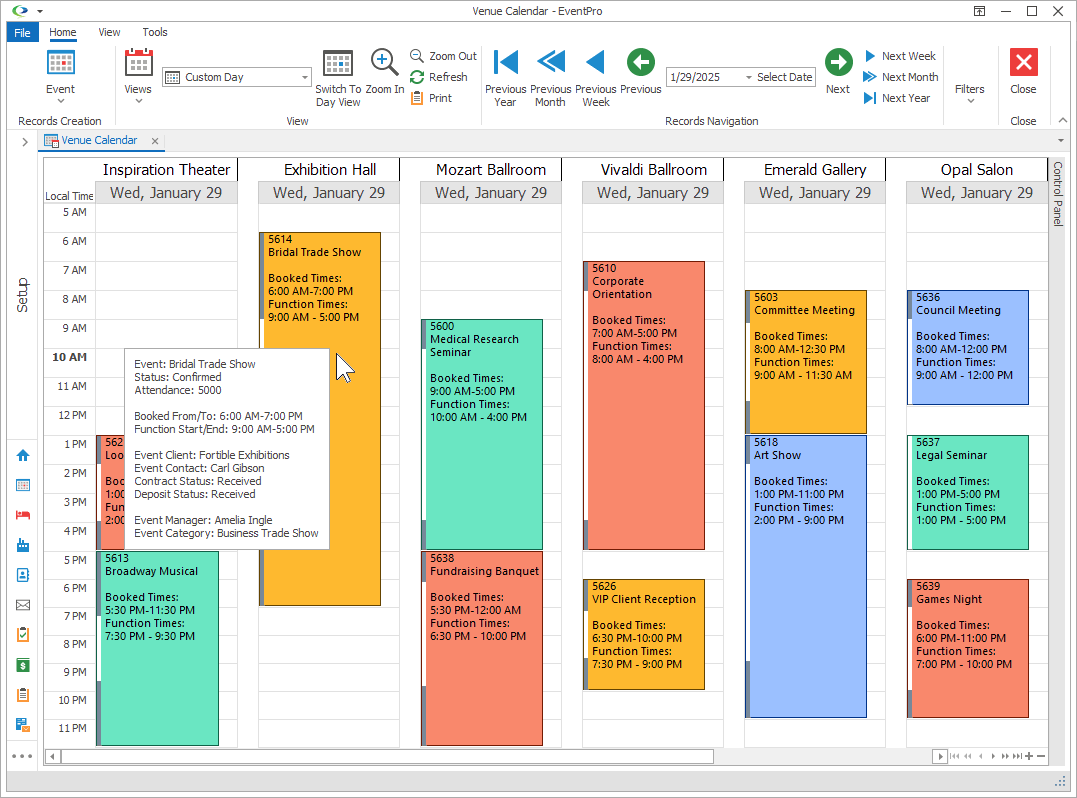Open the envelope mail sidebar icon
Viewport: 1077px width, 798px height.
23,605
